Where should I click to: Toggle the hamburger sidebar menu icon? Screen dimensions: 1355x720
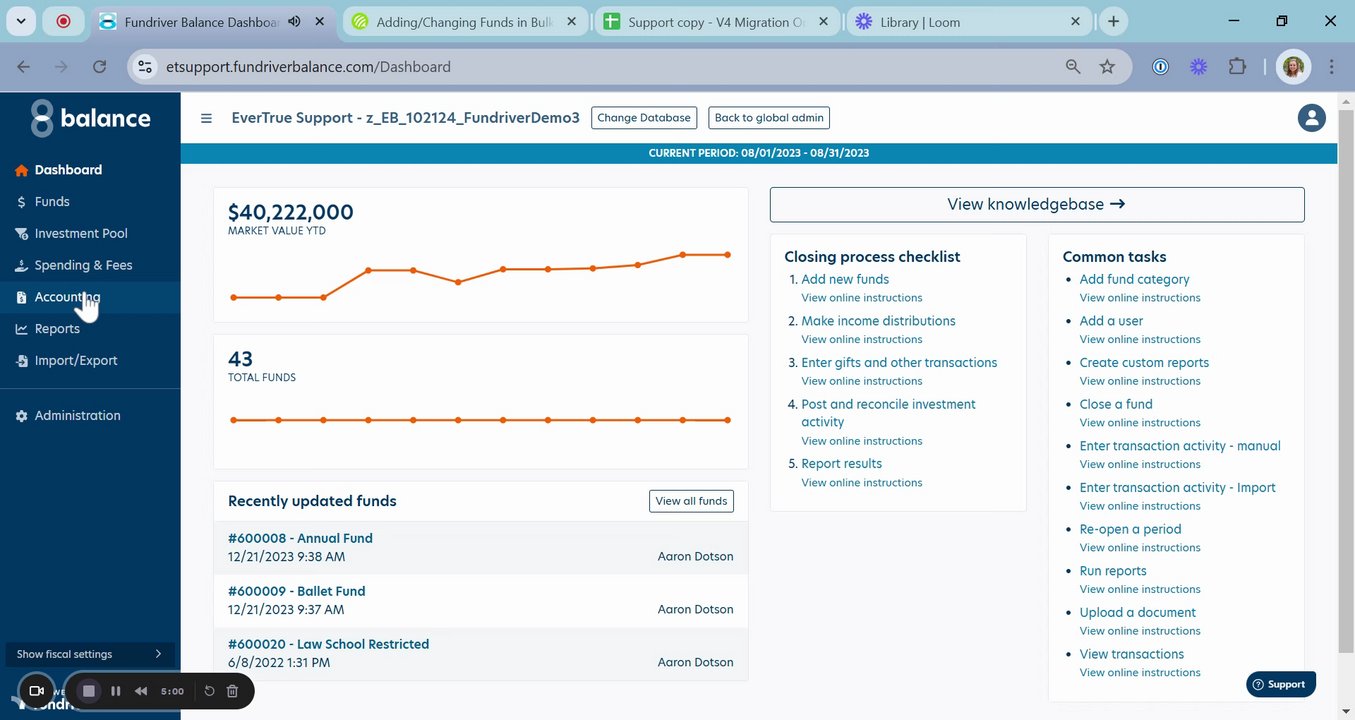tap(206, 118)
